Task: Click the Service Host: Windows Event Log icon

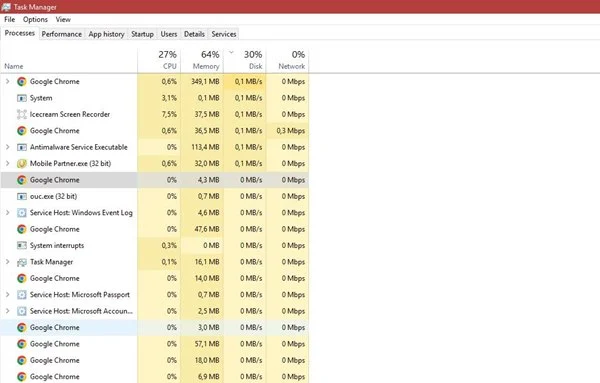Action: pyautogui.click(x=22, y=213)
